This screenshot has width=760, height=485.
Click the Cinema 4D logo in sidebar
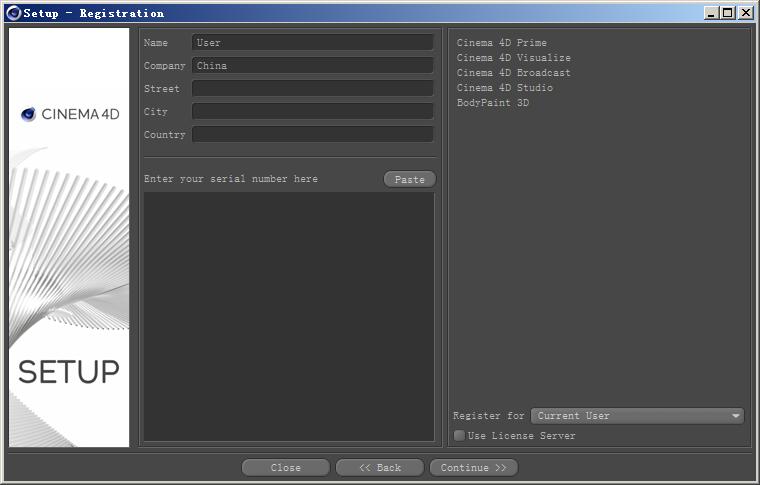70,114
